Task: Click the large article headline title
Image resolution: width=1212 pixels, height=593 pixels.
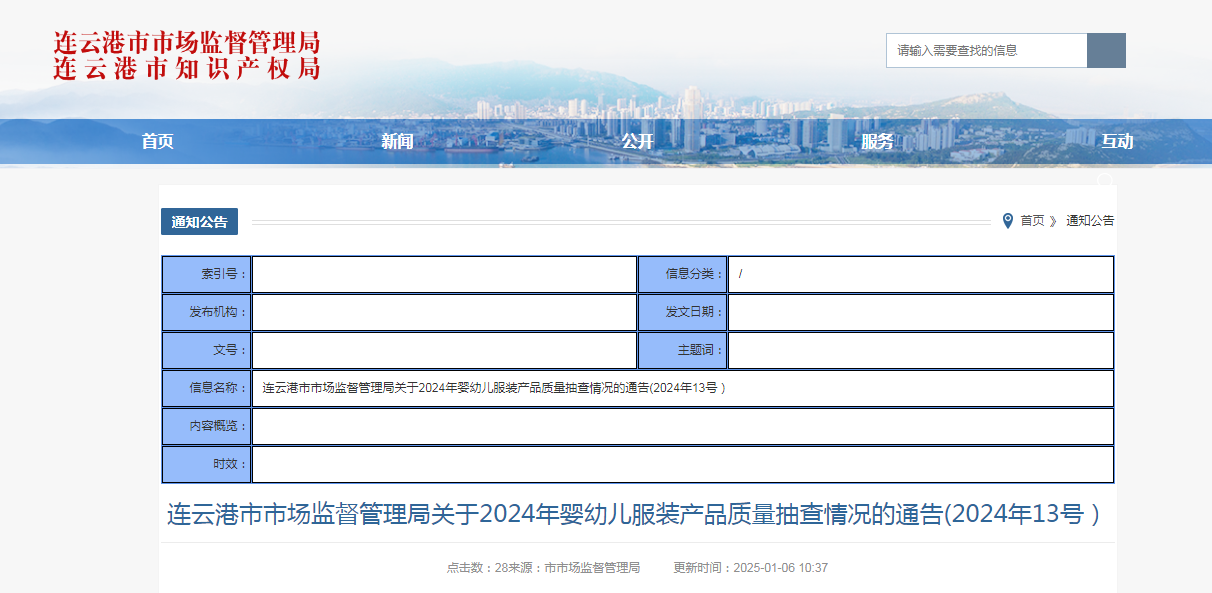Action: pyautogui.click(x=633, y=515)
